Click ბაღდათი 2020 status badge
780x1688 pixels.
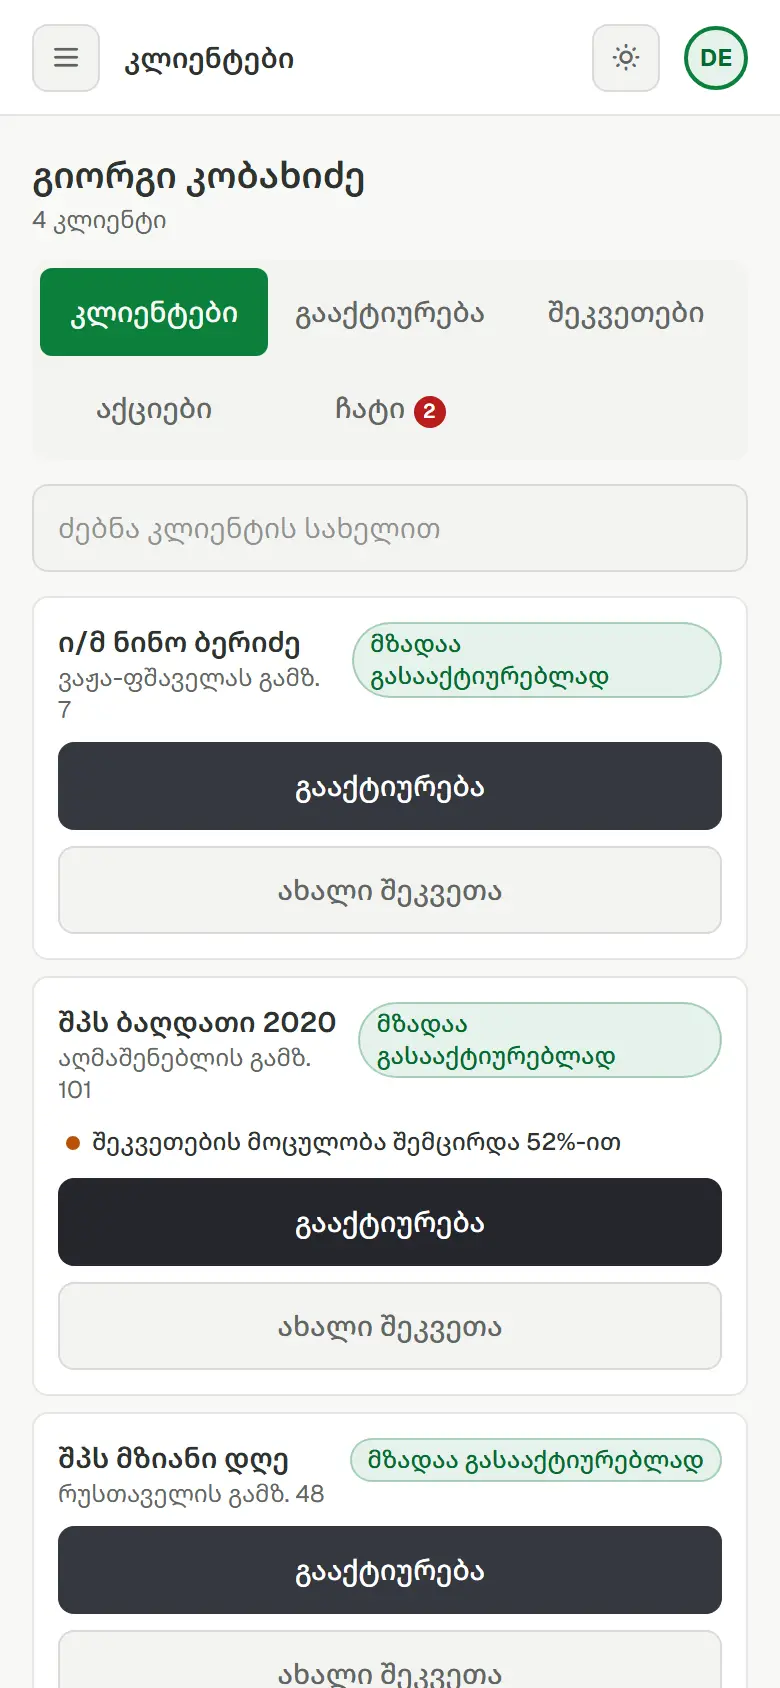click(x=540, y=1040)
